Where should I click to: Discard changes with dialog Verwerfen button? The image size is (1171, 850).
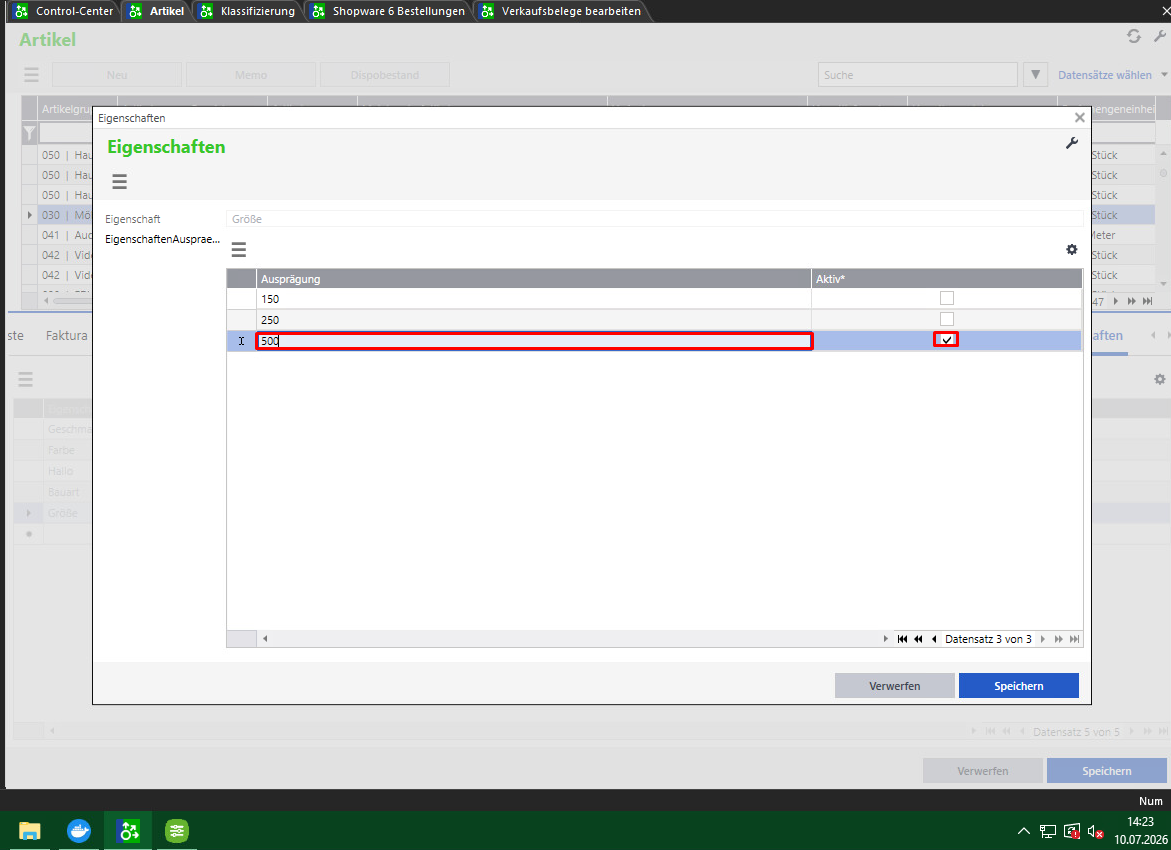[895, 686]
